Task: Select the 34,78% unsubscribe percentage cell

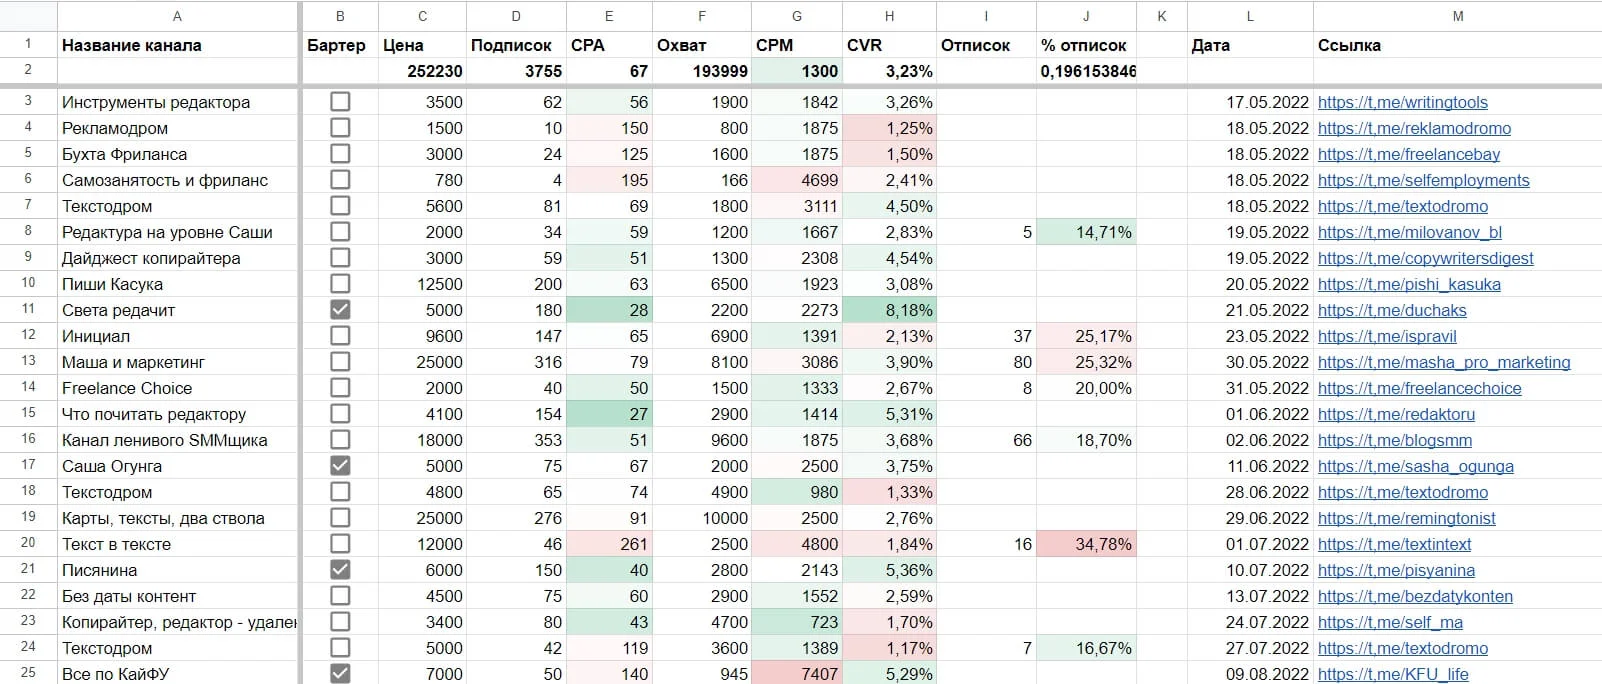Action: tap(1086, 544)
